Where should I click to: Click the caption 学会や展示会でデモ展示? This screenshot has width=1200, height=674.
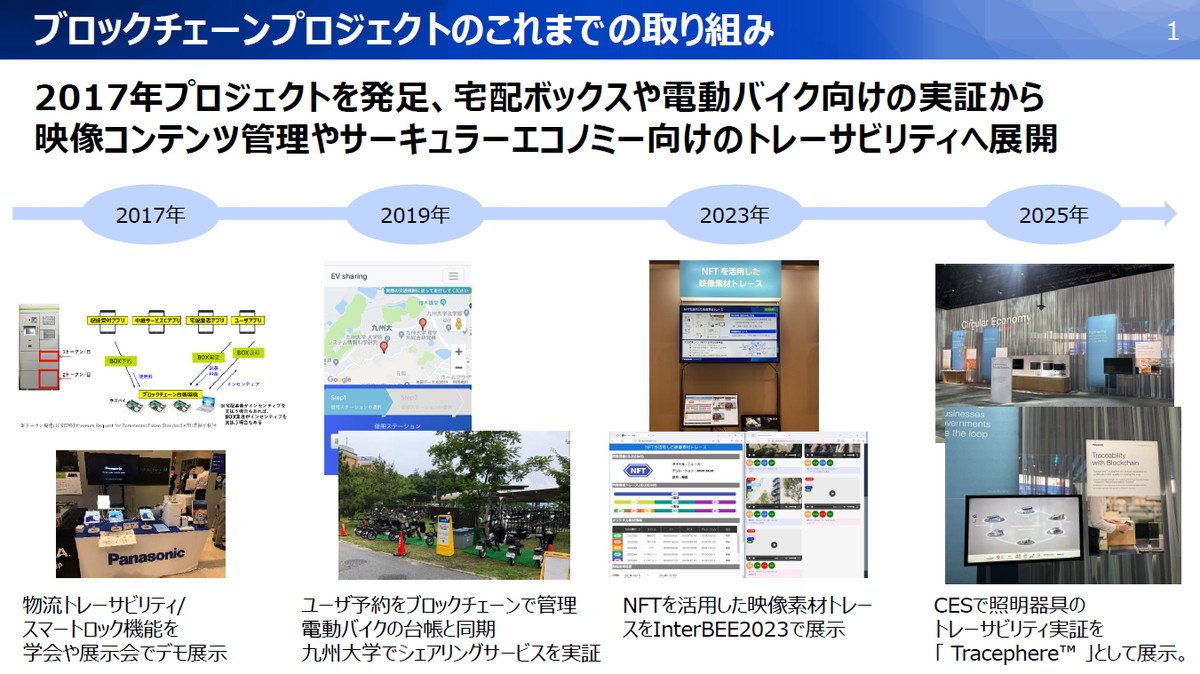(124, 654)
